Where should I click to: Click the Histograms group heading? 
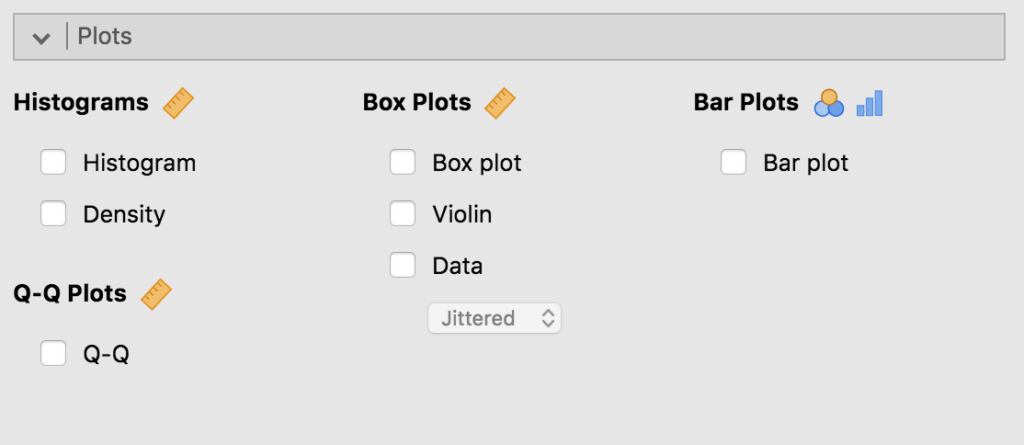point(81,102)
